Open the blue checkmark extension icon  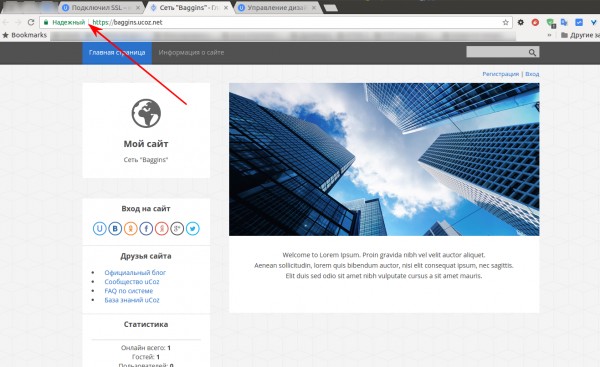(579, 22)
